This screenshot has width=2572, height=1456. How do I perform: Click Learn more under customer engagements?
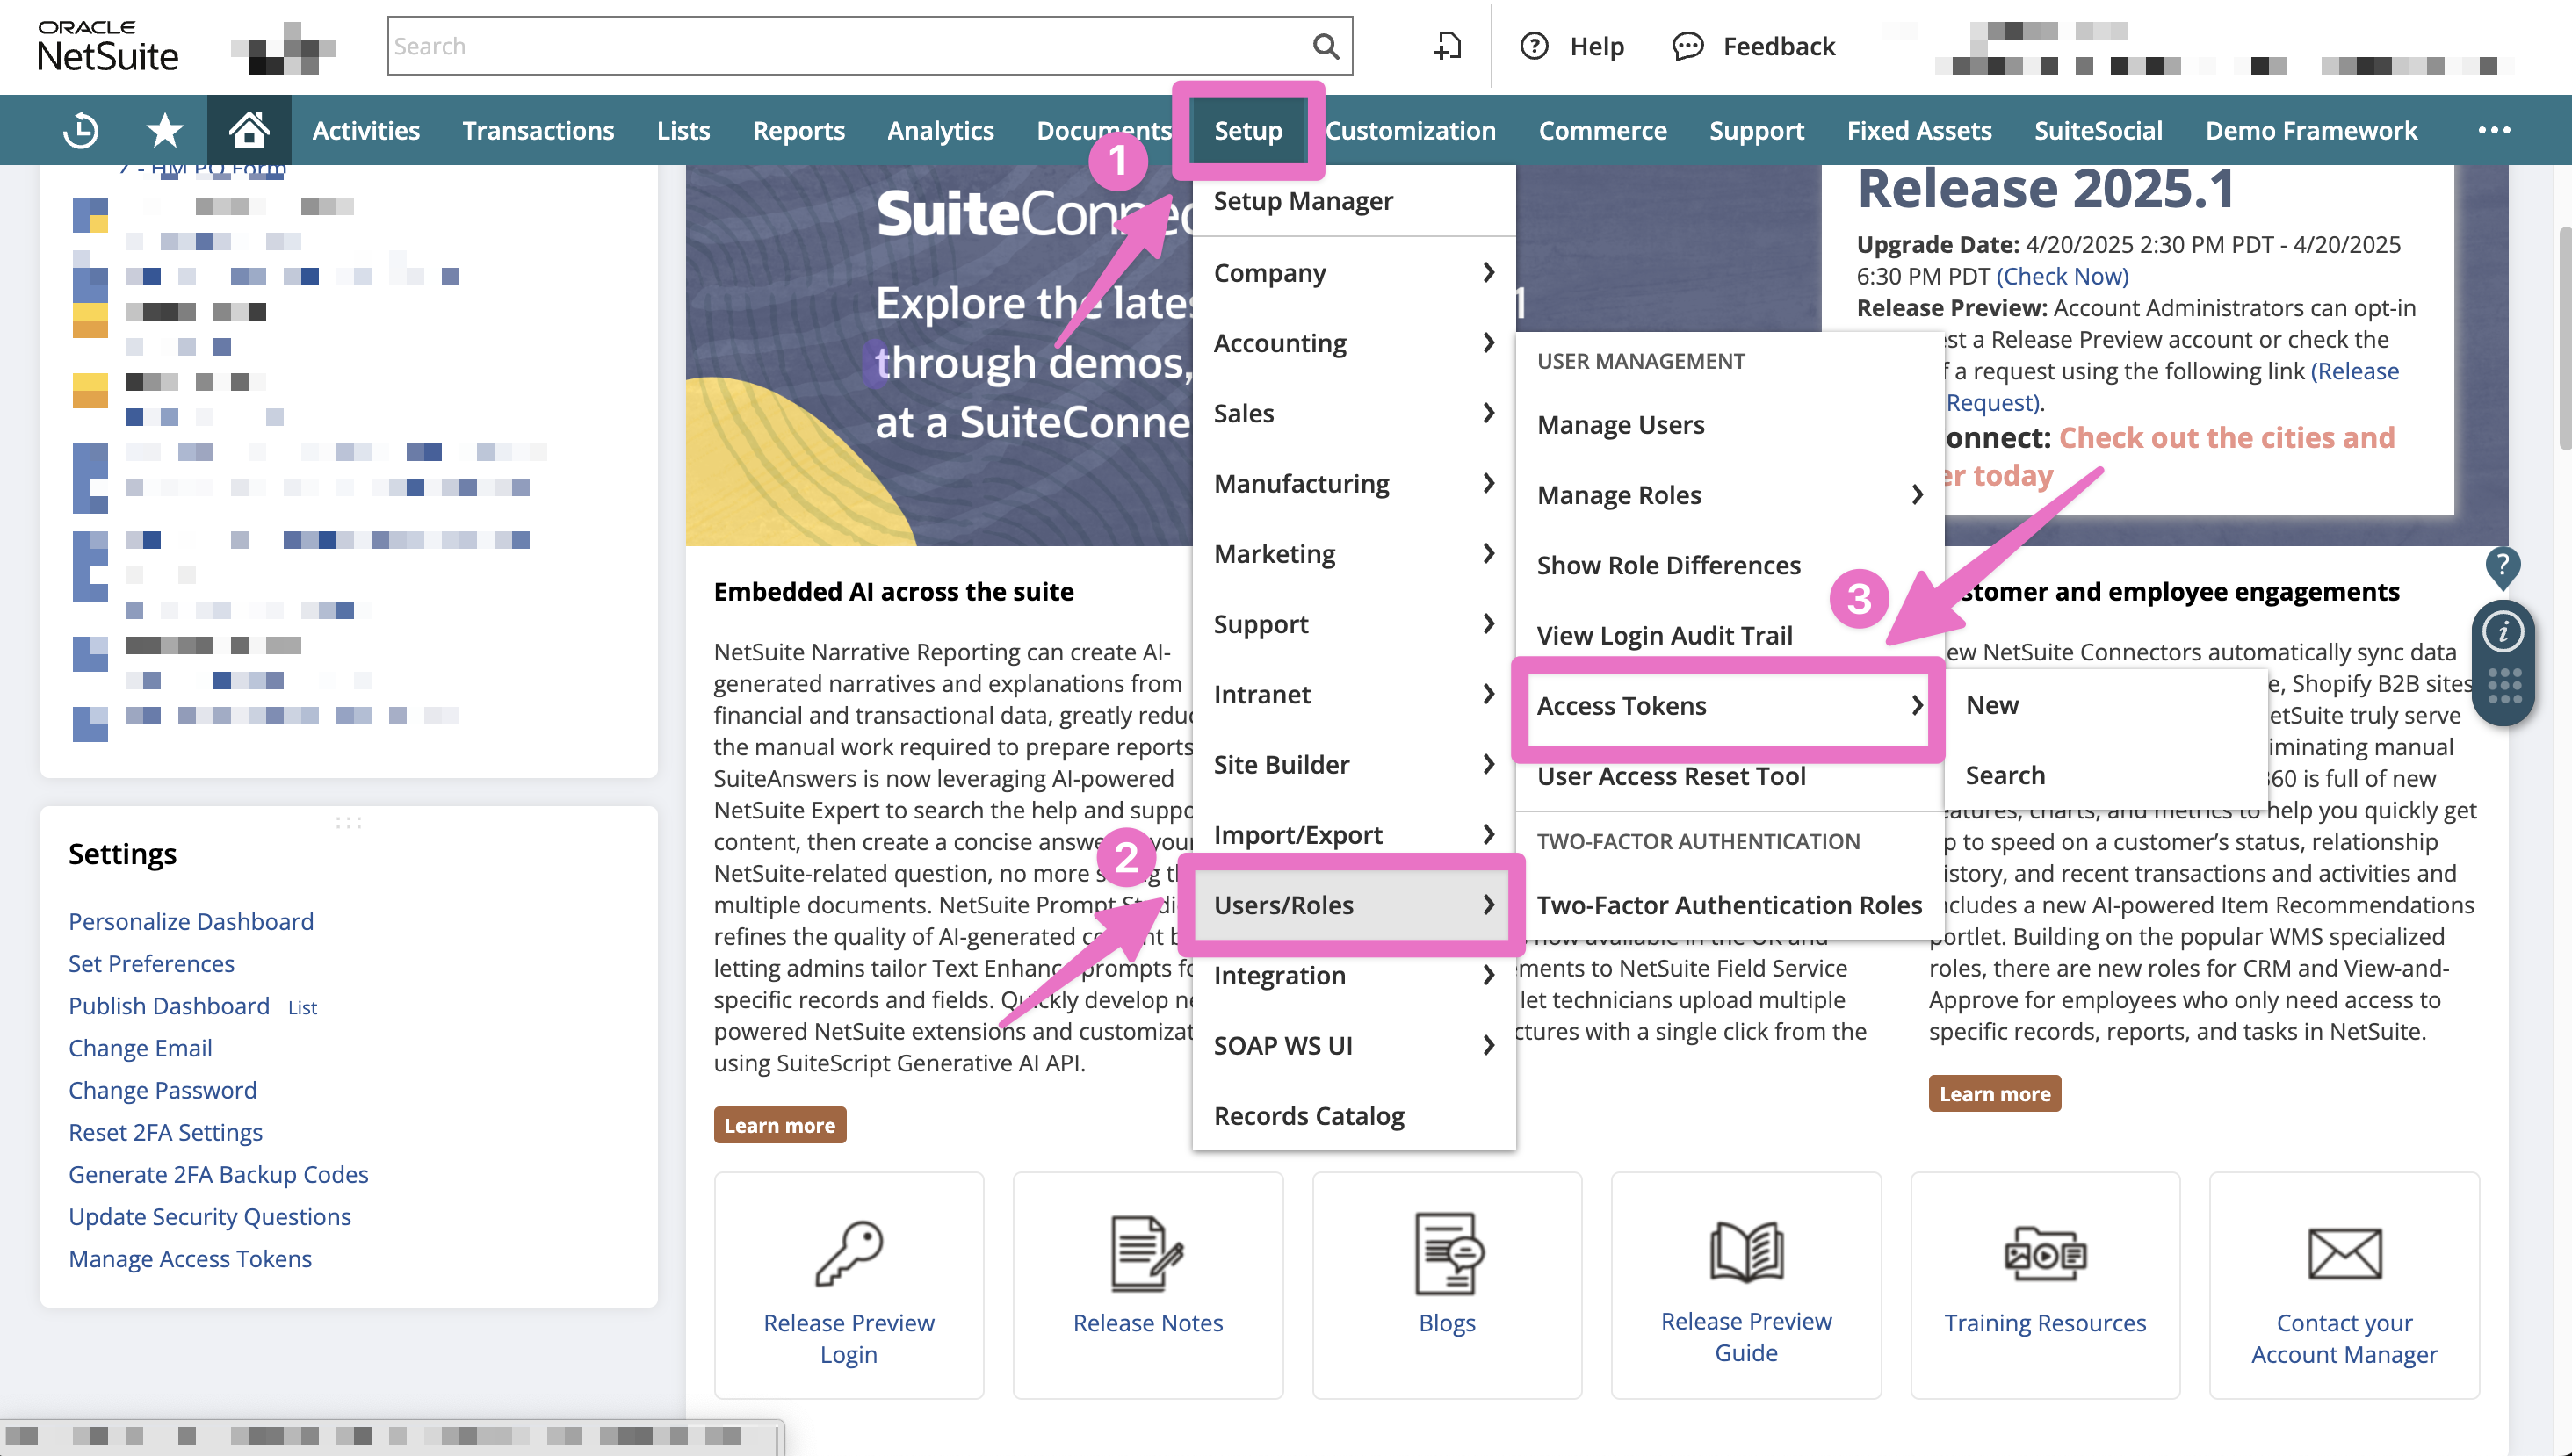(1994, 1094)
